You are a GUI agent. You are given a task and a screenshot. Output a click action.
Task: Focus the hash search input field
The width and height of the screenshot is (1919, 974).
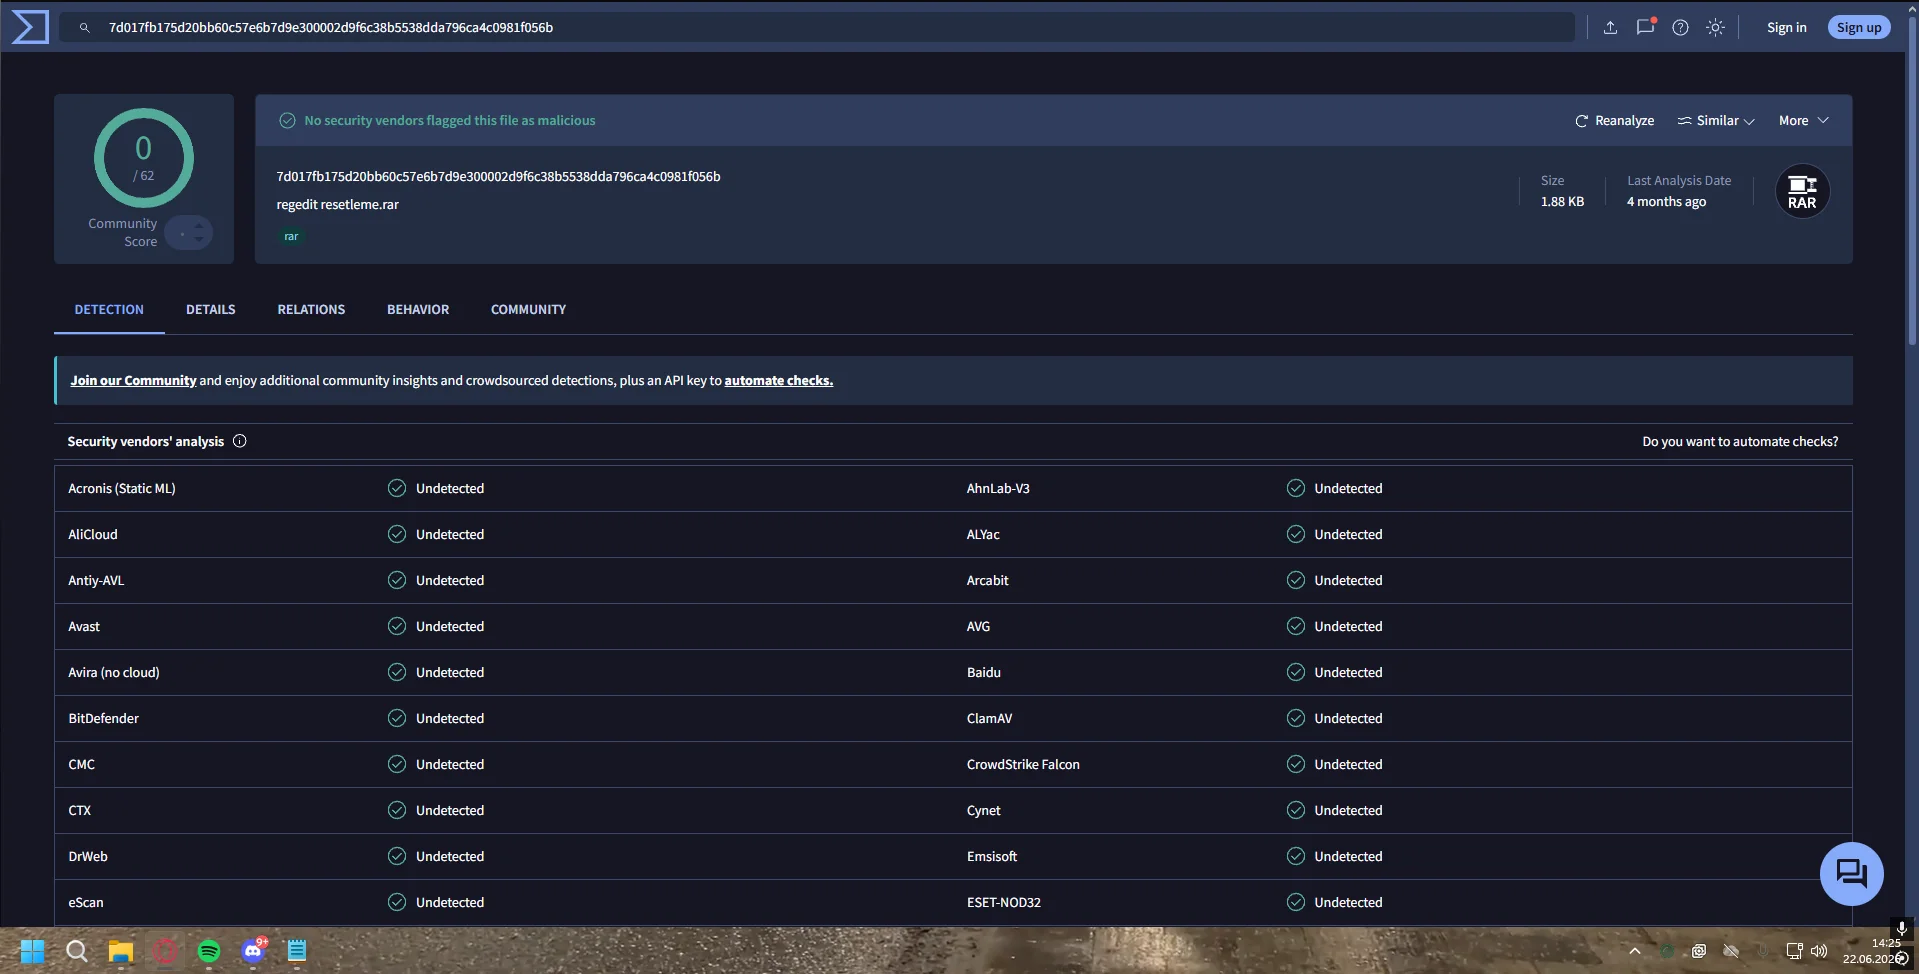point(816,28)
